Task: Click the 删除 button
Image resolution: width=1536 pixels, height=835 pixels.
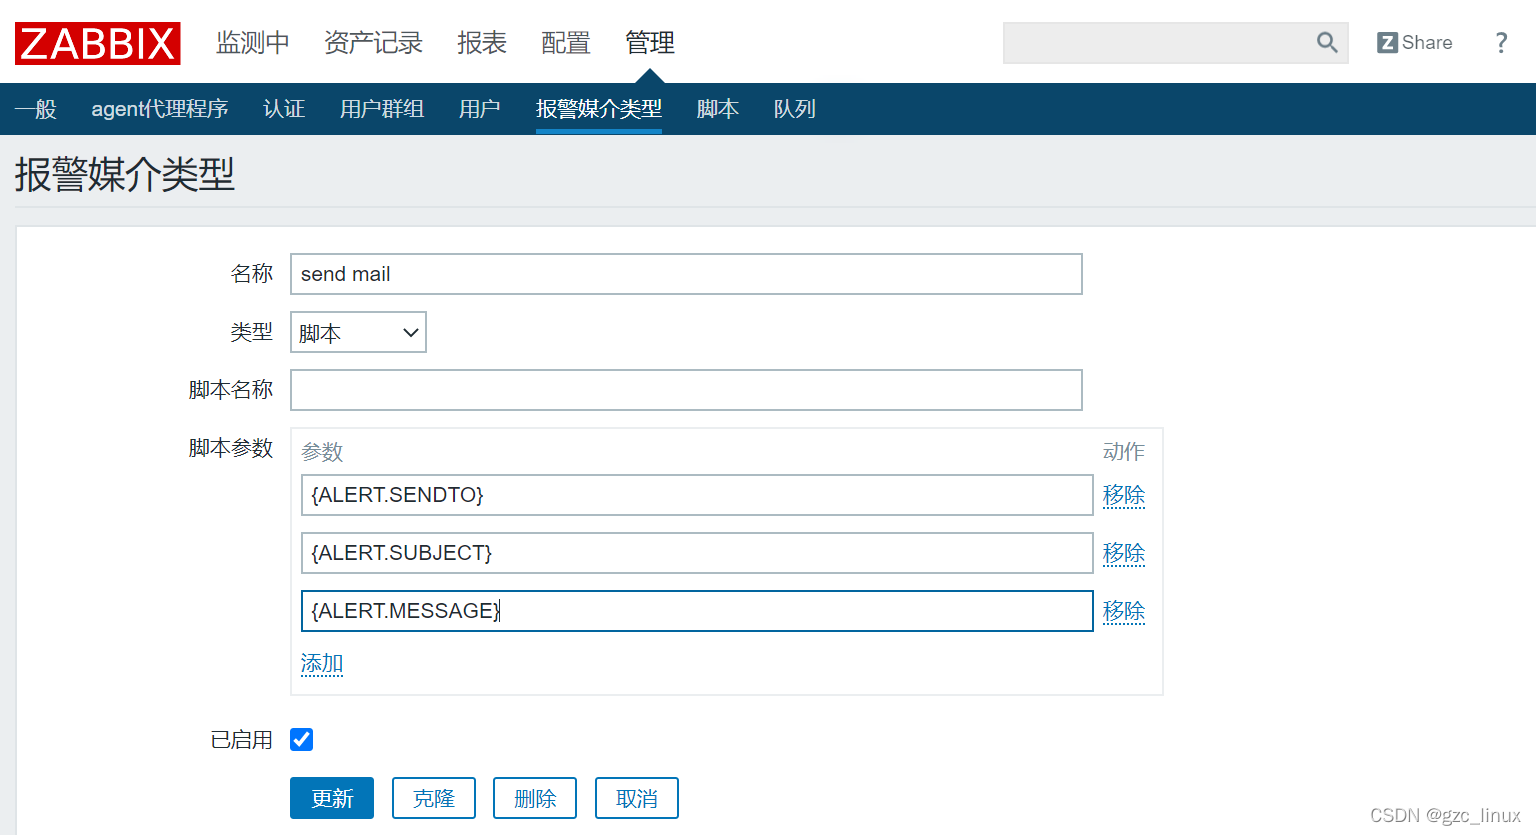Action: coord(535,798)
